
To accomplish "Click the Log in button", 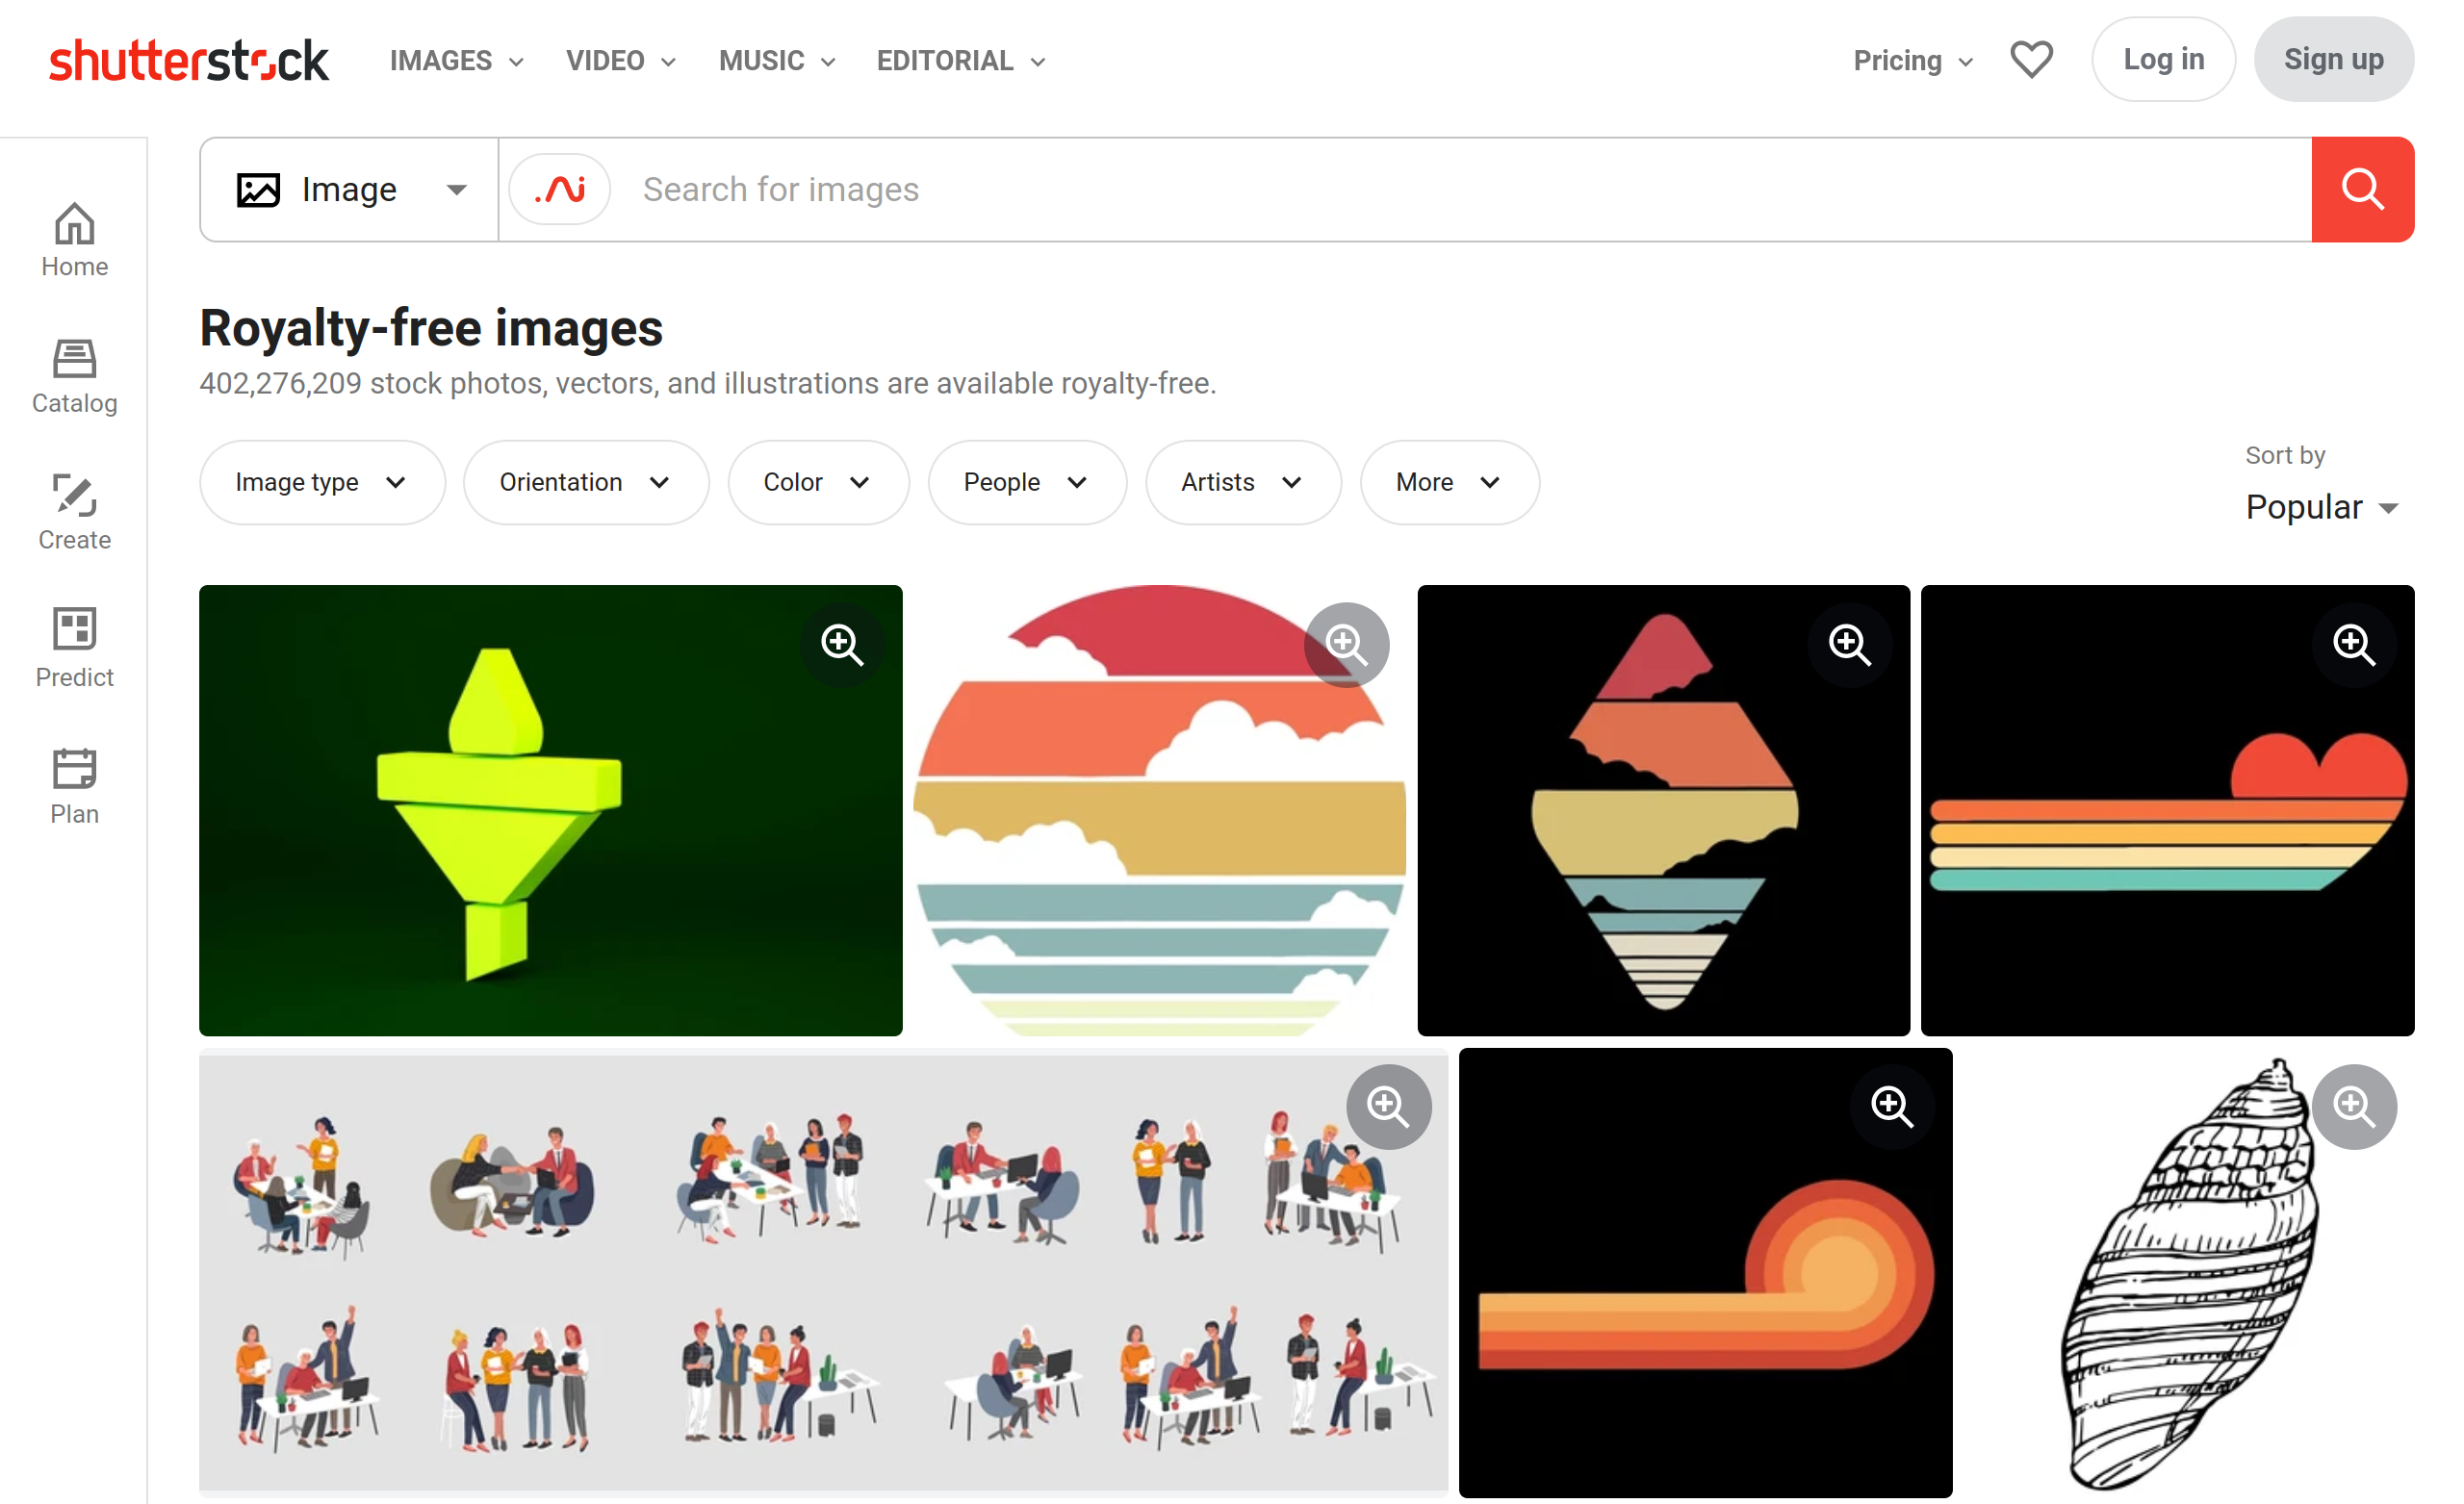I will tap(2163, 59).
